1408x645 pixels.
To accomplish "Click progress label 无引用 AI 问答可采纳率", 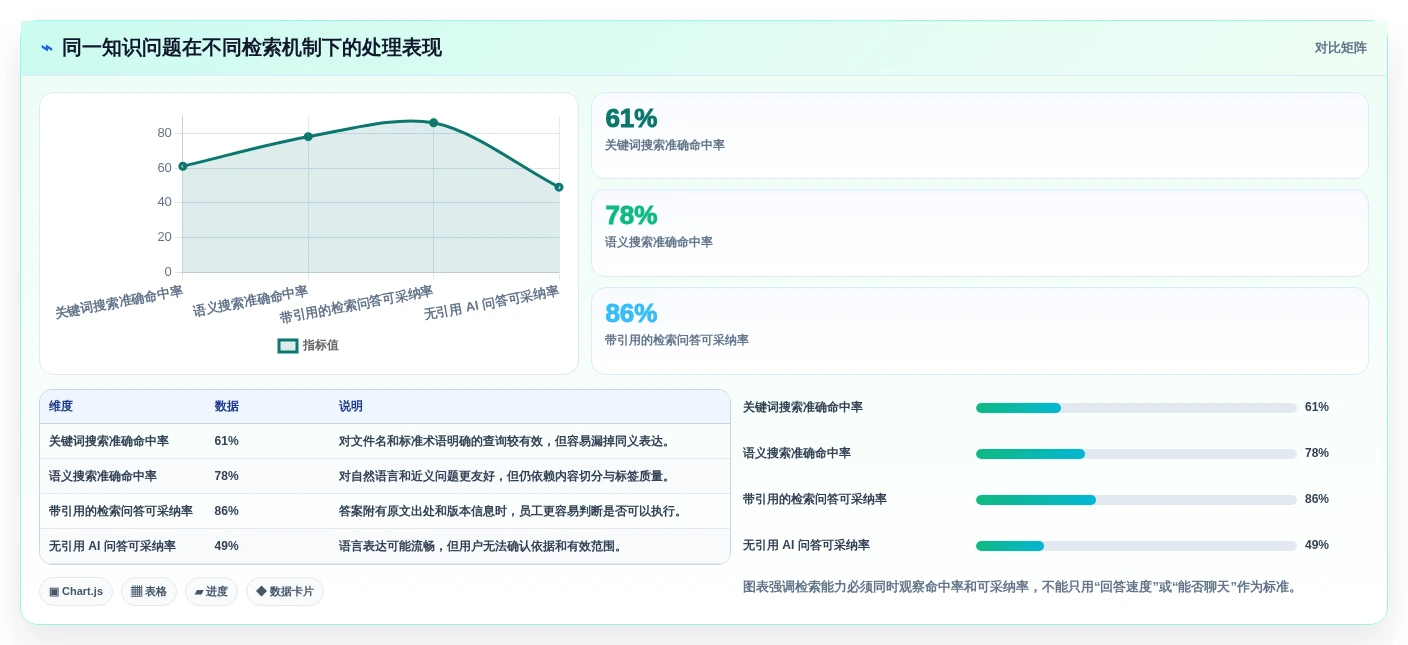I will tap(806, 545).
